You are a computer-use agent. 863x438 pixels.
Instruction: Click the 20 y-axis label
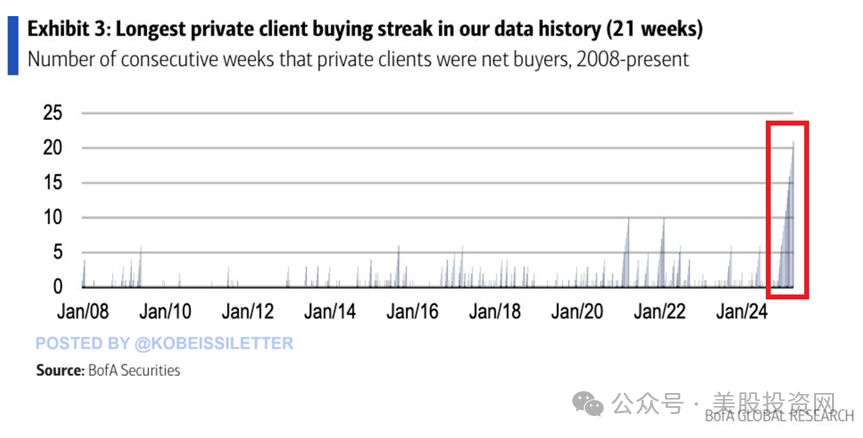(53, 148)
